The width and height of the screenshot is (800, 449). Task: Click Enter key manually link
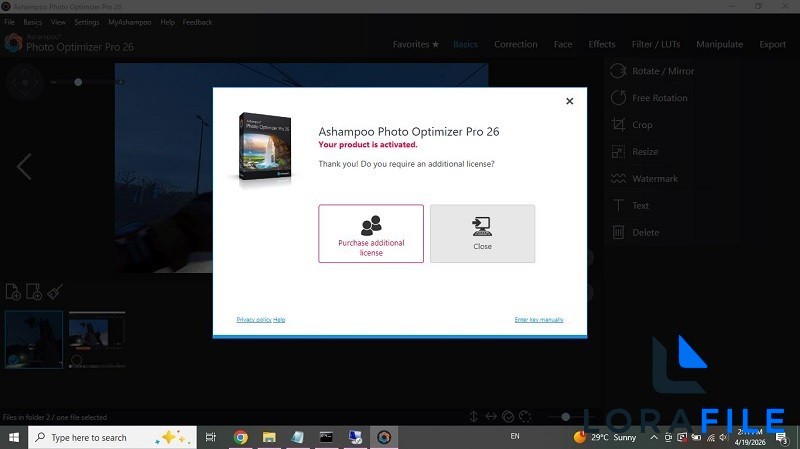[539, 319]
